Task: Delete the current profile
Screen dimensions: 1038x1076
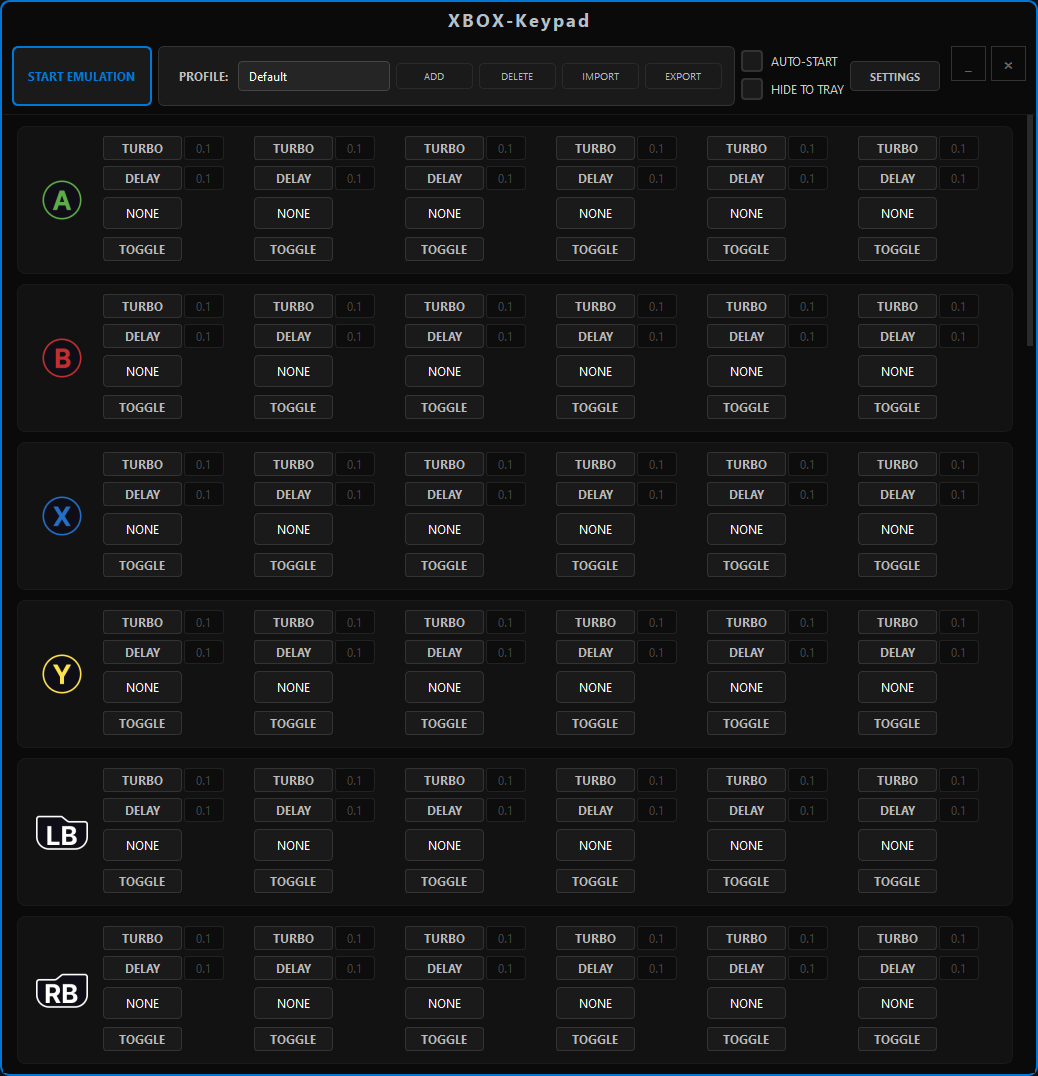Action: point(517,75)
